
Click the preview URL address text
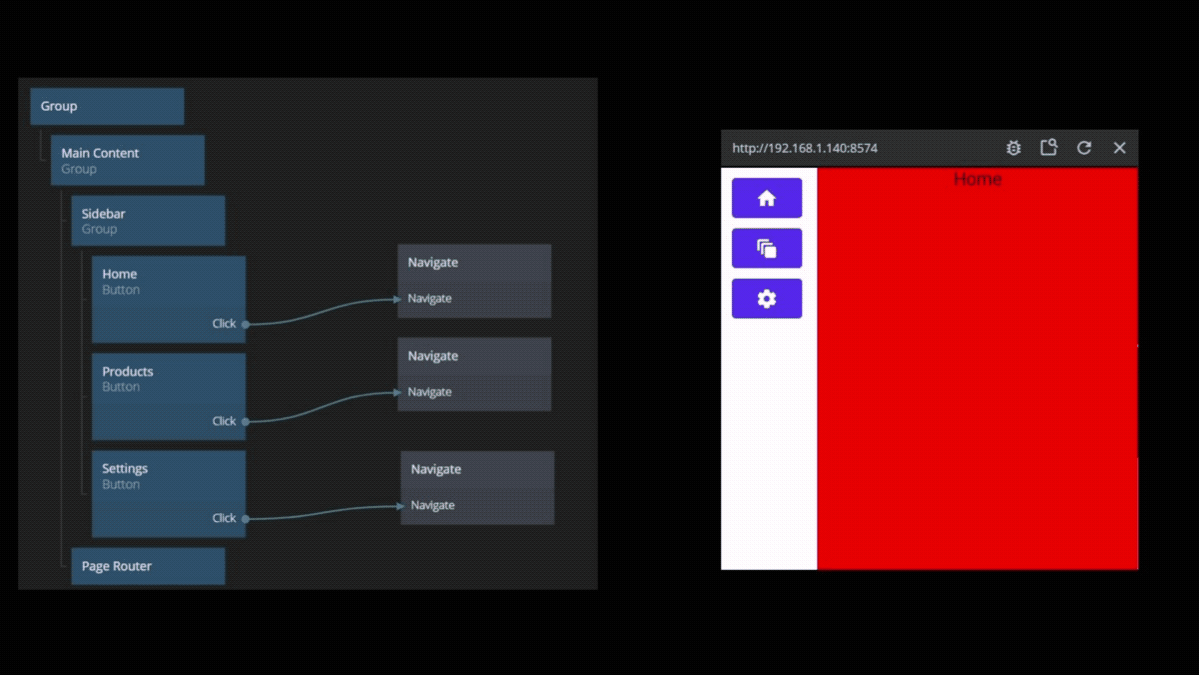pyautogui.click(x=804, y=148)
